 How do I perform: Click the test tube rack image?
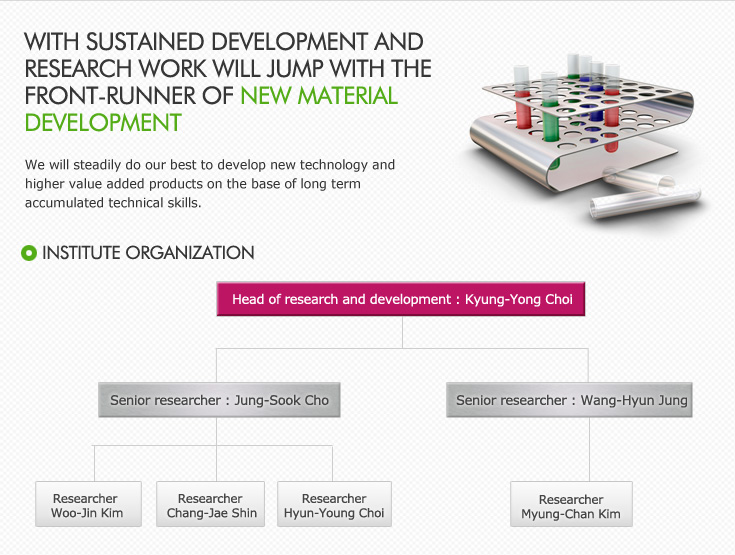(x=586, y=136)
